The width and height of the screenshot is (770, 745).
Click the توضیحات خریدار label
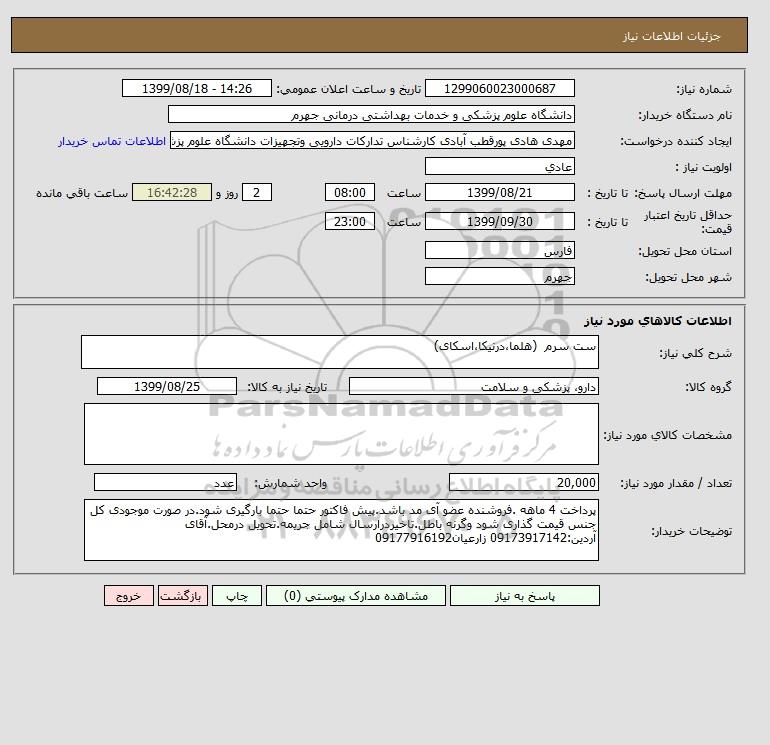(691, 531)
